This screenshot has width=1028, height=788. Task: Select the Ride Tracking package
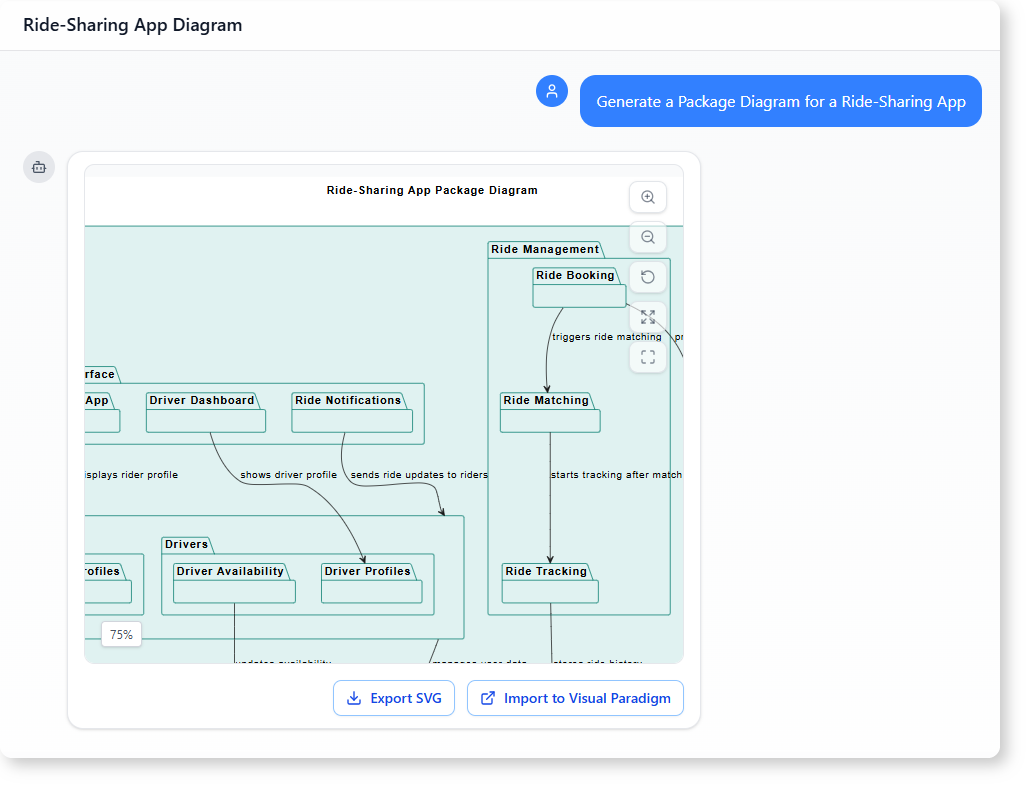[550, 584]
